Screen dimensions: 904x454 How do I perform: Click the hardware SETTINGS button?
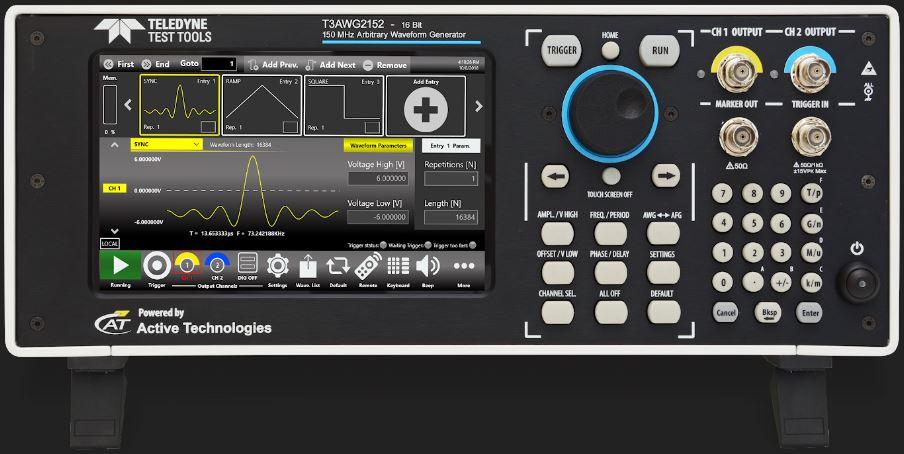click(663, 272)
